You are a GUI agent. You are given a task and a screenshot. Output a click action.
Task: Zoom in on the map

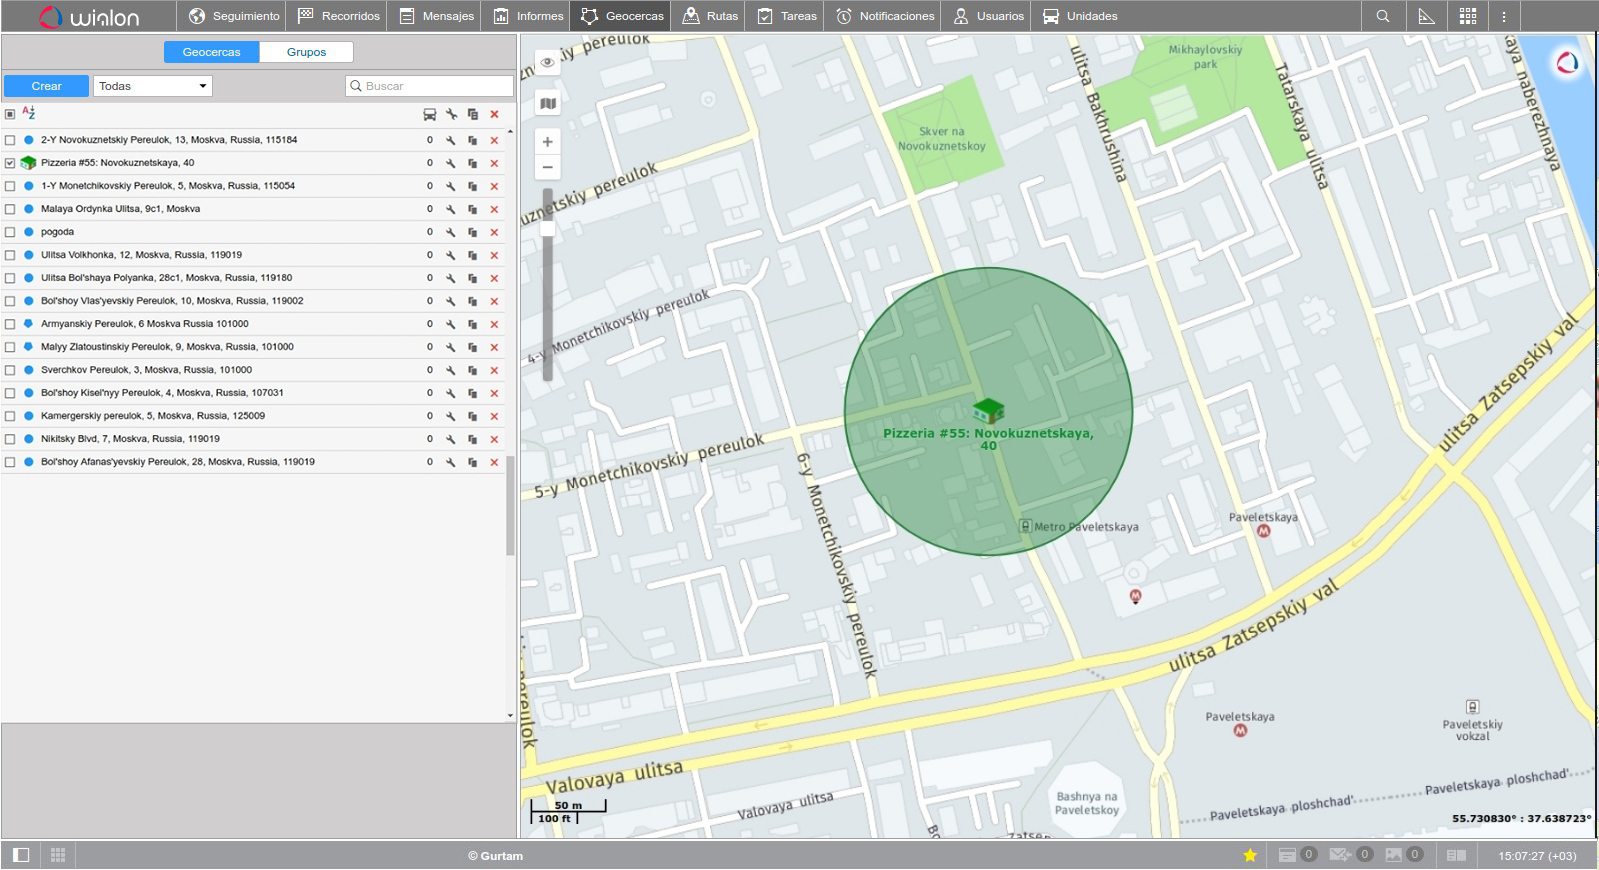(547, 142)
